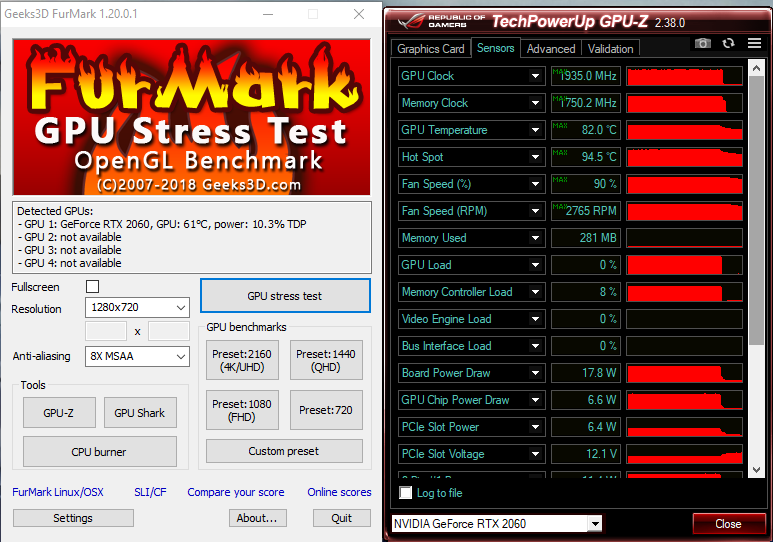Open the CPU burner tool
This screenshot has width=773, height=542.
(100, 452)
